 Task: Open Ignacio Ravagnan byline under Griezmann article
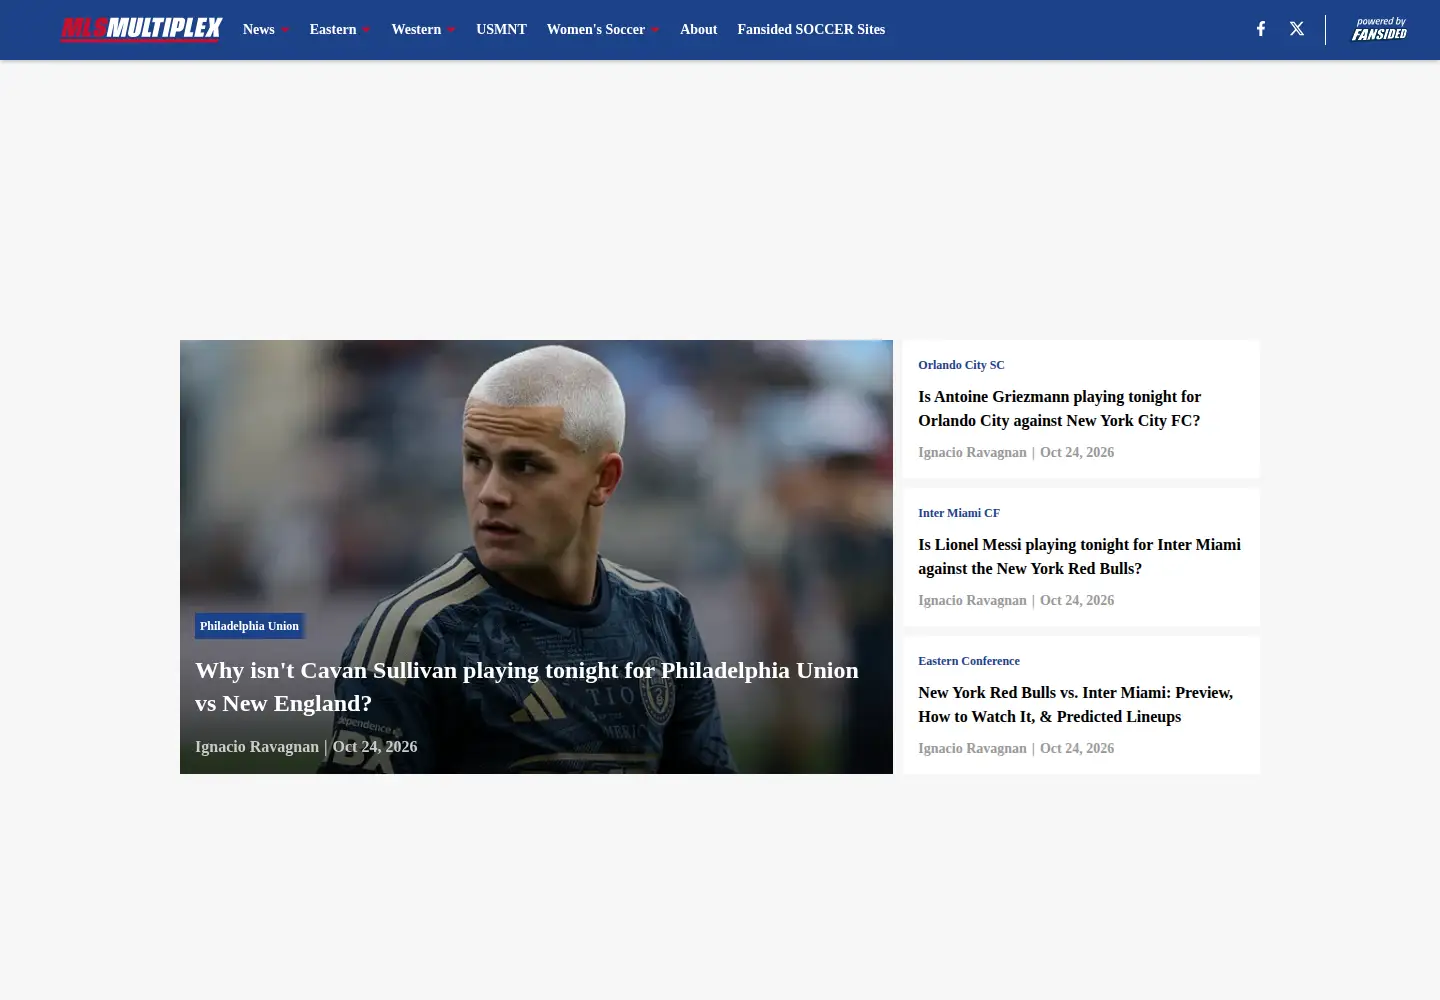tap(972, 452)
